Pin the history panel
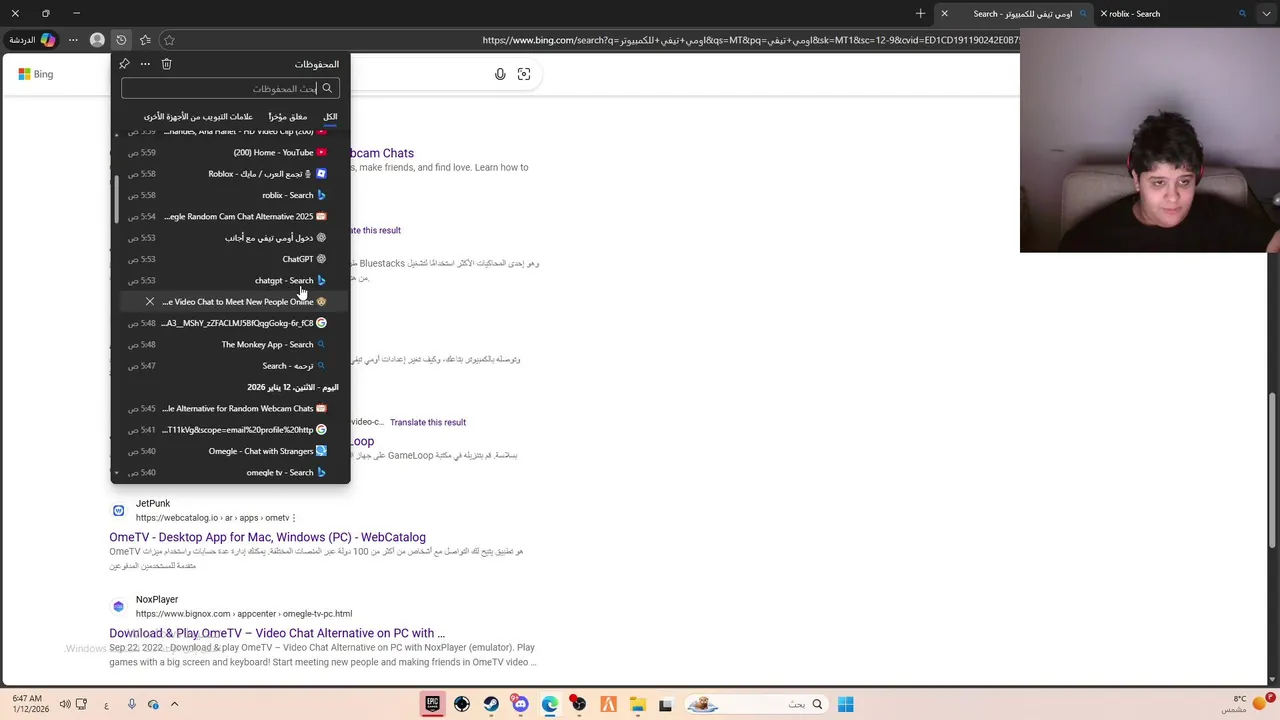 [x=124, y=64]
